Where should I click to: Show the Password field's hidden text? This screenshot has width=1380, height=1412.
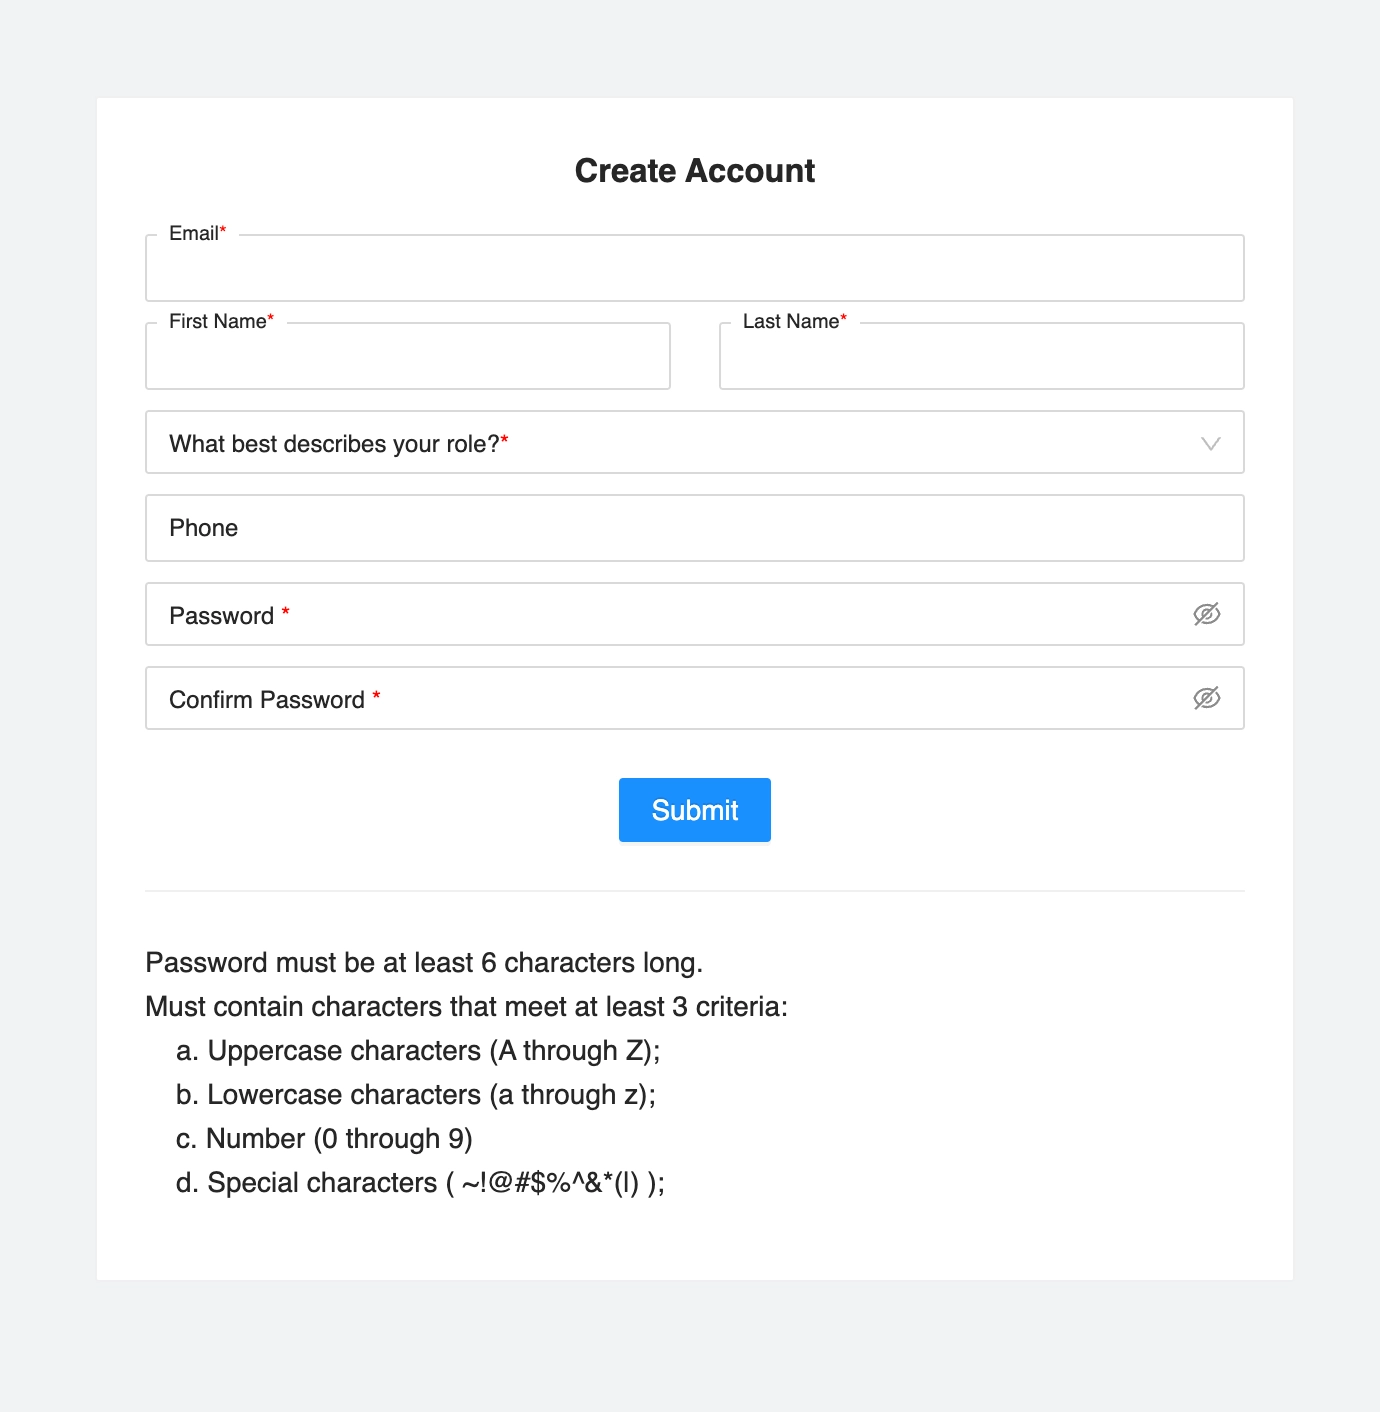coord(1207,614)
